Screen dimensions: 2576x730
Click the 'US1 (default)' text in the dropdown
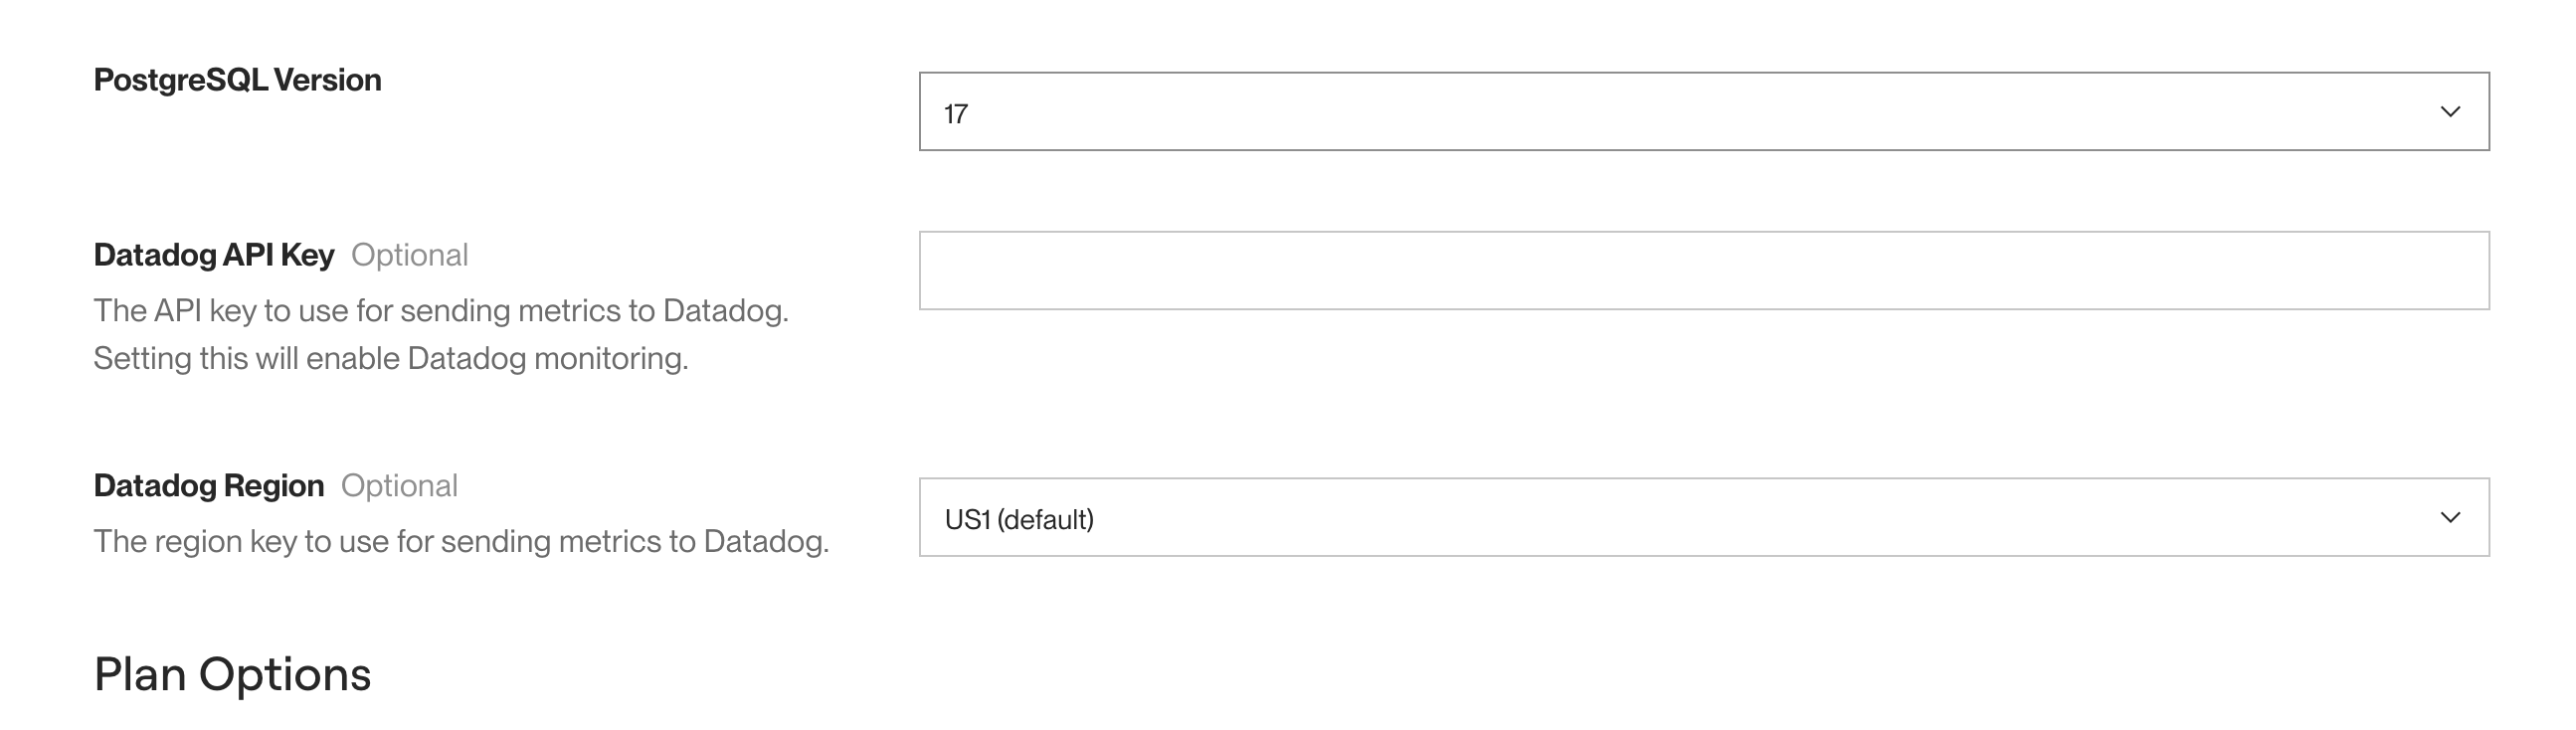coord(1020,518)
